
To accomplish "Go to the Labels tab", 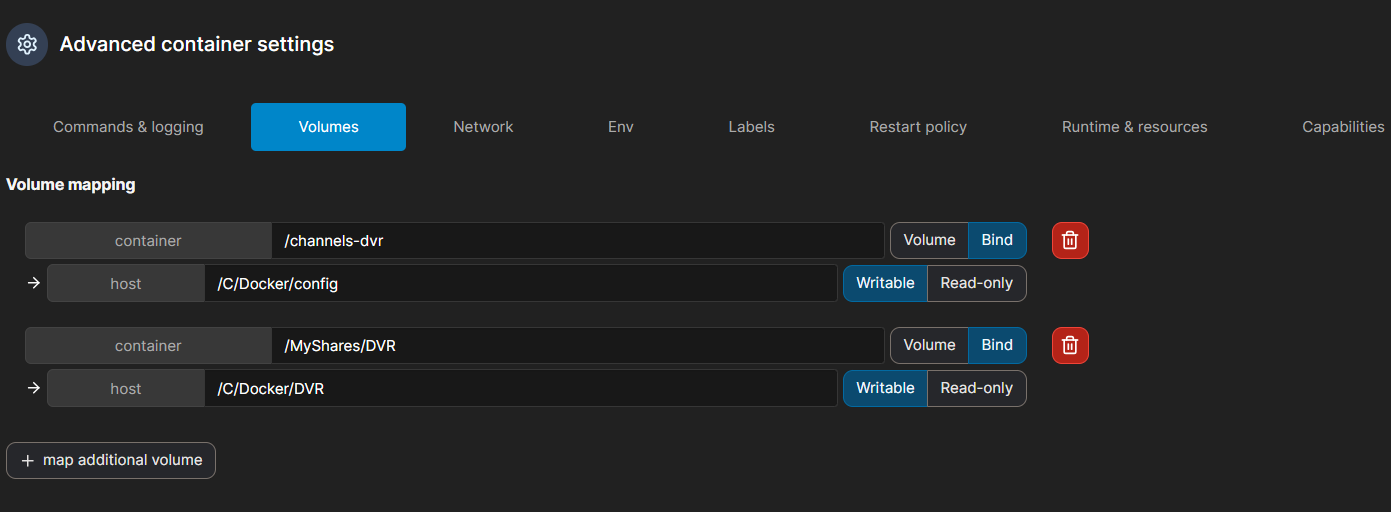I will [751, 127].
